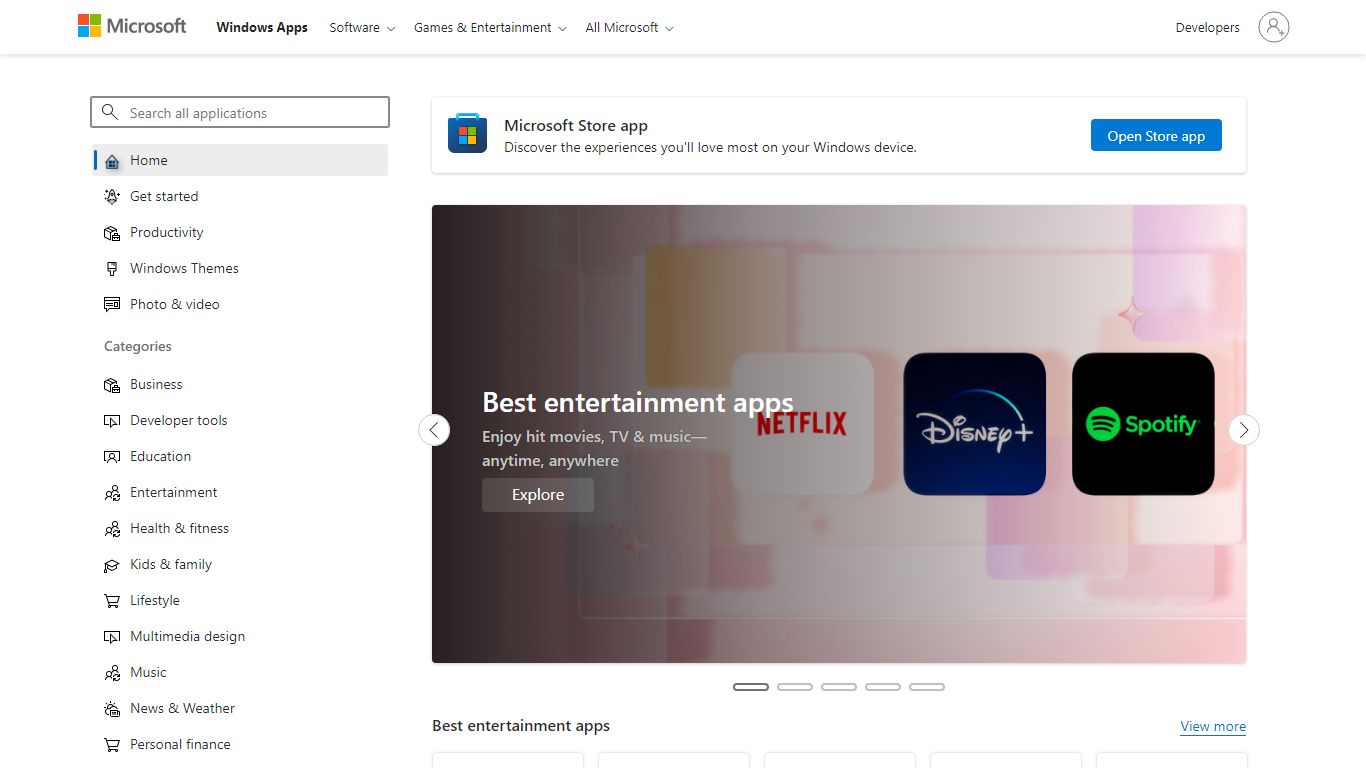Viewport: 1366px width, 768px height.
Task: Click the Home icon in sidebar
Action: click(x=112, y=160)
